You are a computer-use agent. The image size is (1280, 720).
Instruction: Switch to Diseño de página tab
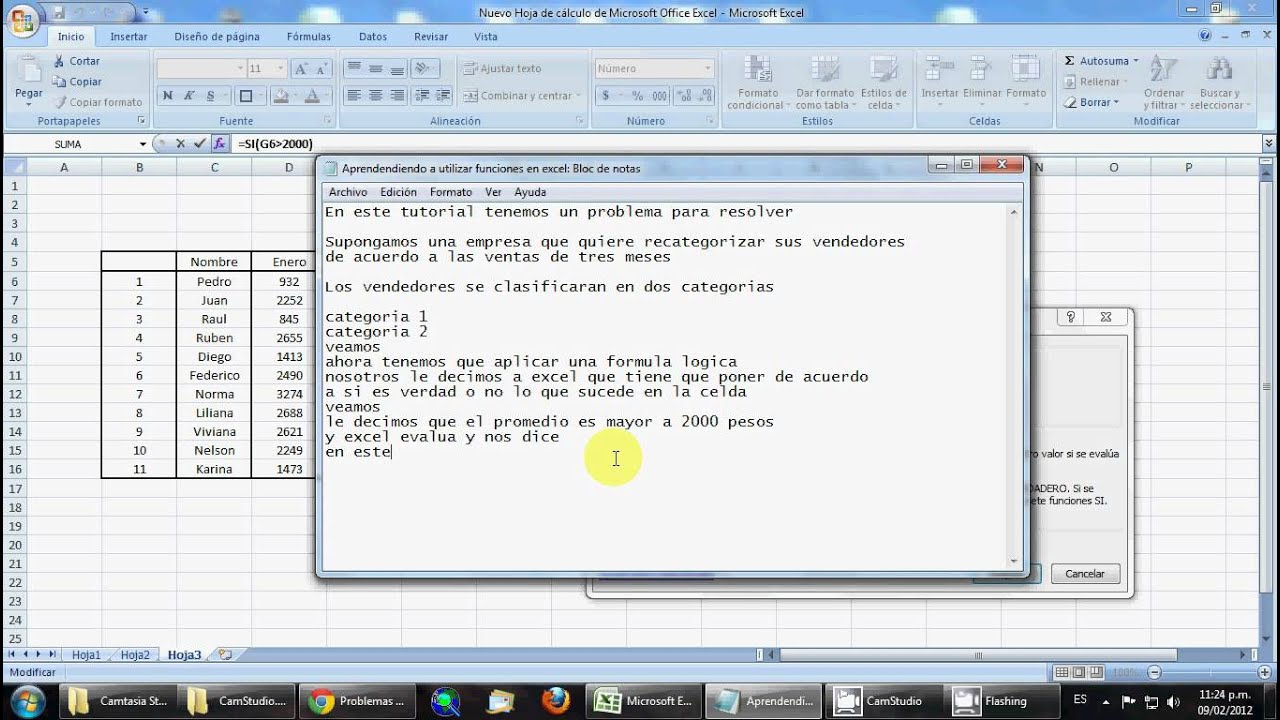(x=217, y=36)
